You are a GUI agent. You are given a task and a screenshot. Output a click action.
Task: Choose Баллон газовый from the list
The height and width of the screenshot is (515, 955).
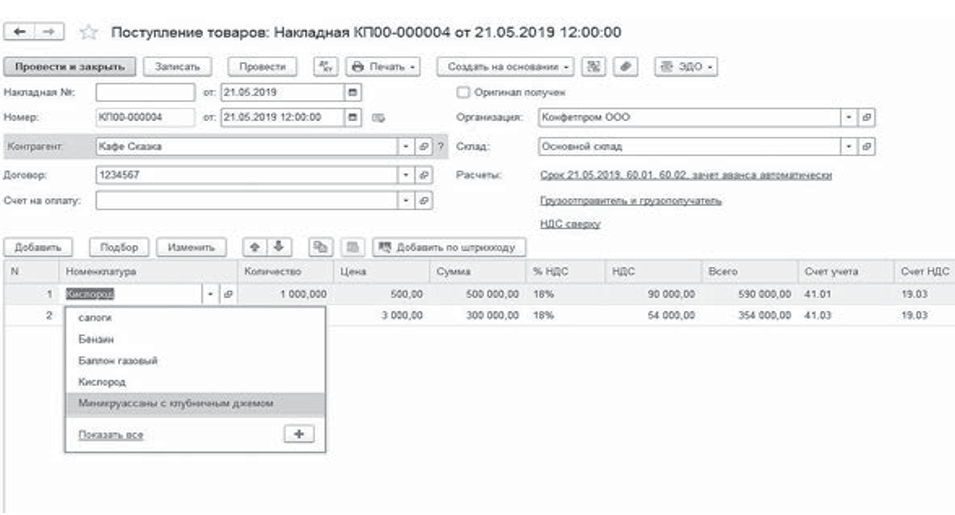(117, 360)
